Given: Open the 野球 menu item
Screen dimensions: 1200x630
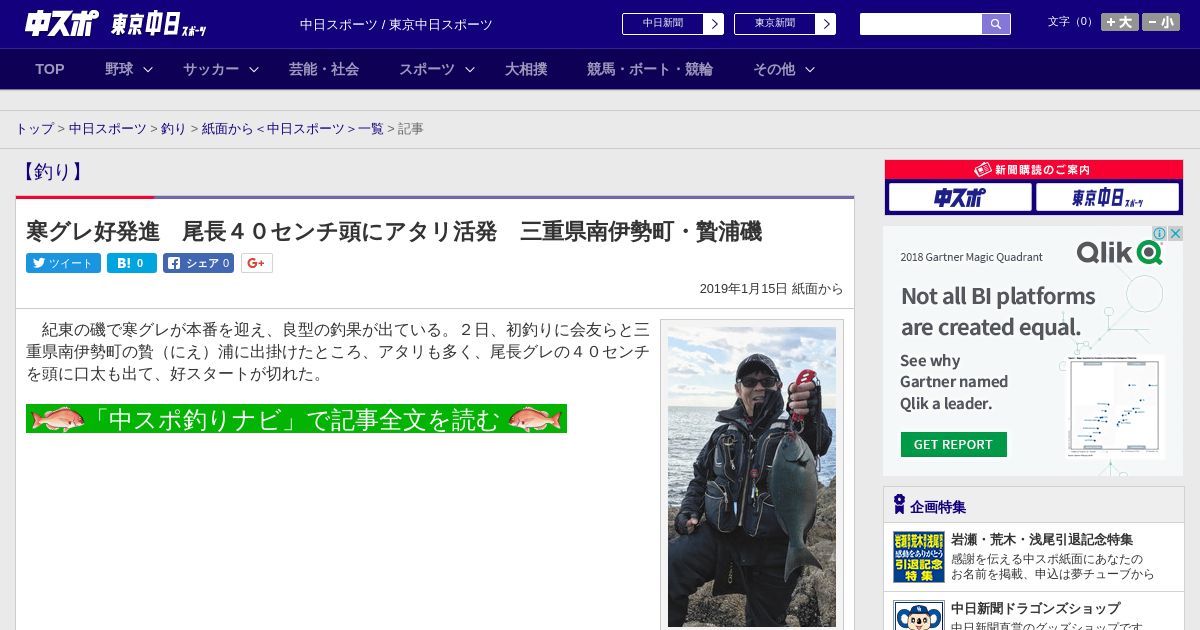Looking at the screenshot, I should click(x=119, y=69).
